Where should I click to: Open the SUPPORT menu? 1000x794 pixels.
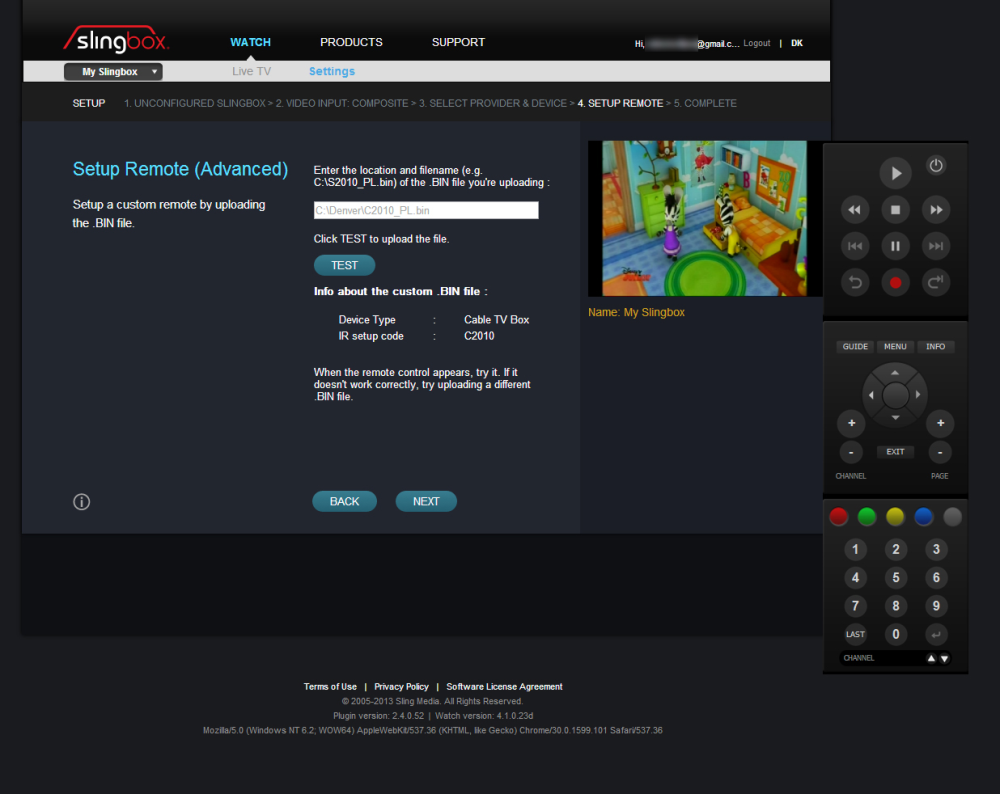click(x=458, y=42)
